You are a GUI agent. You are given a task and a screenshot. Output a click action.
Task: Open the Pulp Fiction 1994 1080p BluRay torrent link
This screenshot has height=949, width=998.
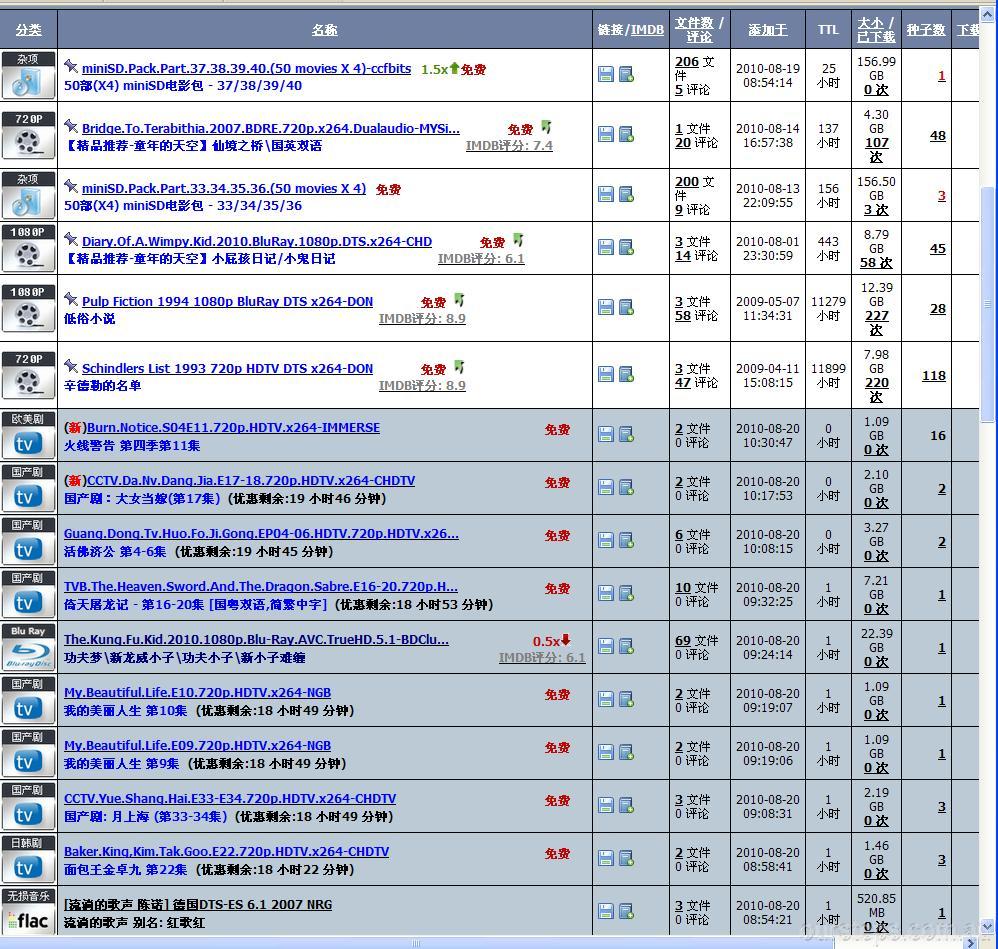(x=227, y=302)
